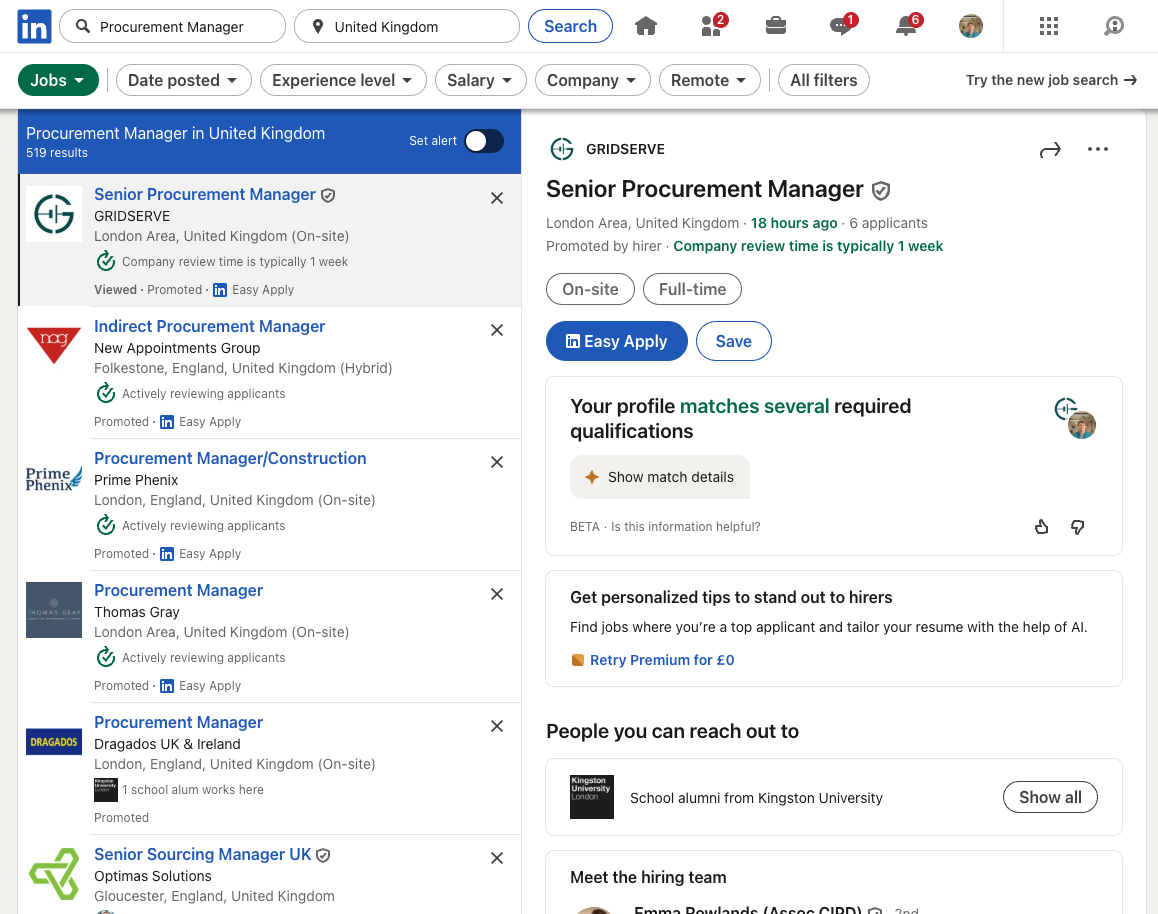Give thumbs up on match information
The image size is (1158, 914).
point(1041,526)
